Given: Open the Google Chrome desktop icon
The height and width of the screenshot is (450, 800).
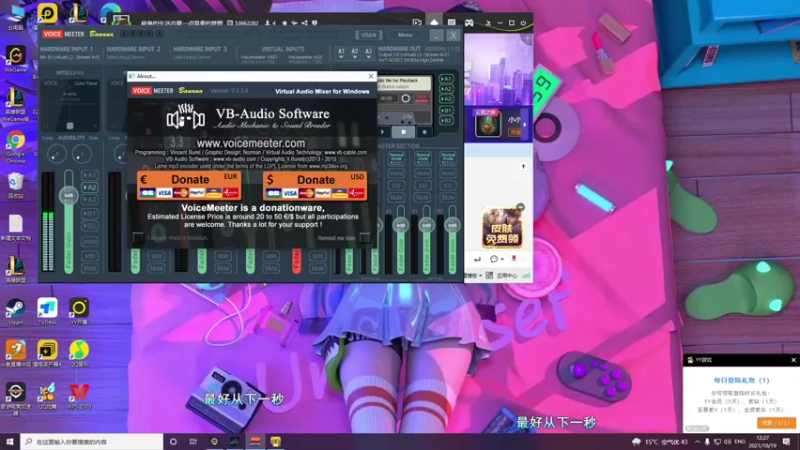Looking at the screenshot, I should (15, 147).
